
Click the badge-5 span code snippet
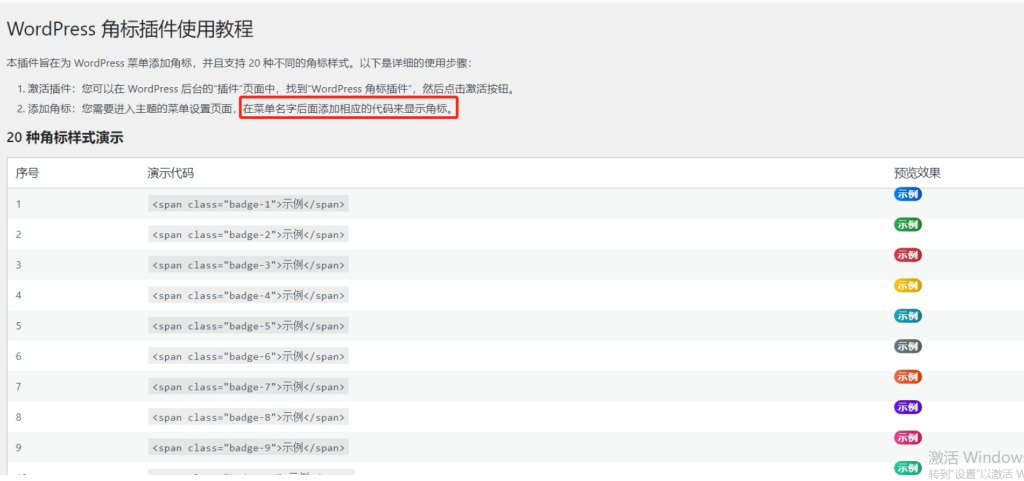[x=248, y=326]
